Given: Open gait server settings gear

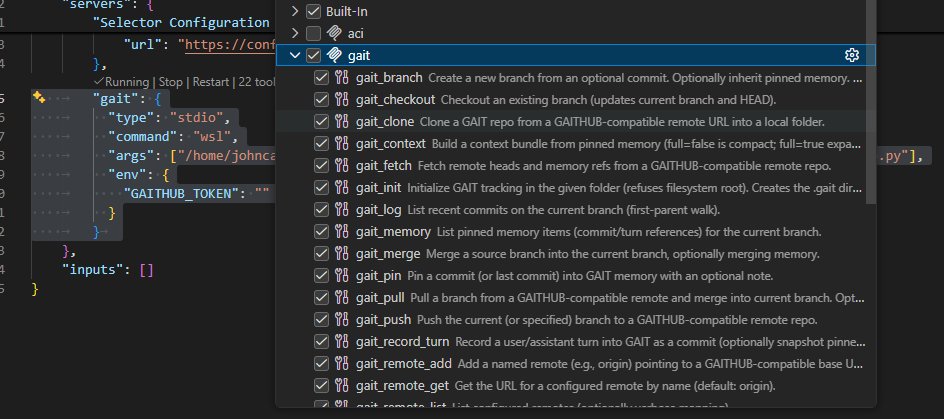Looking at the screenshot, I should 851,55.
